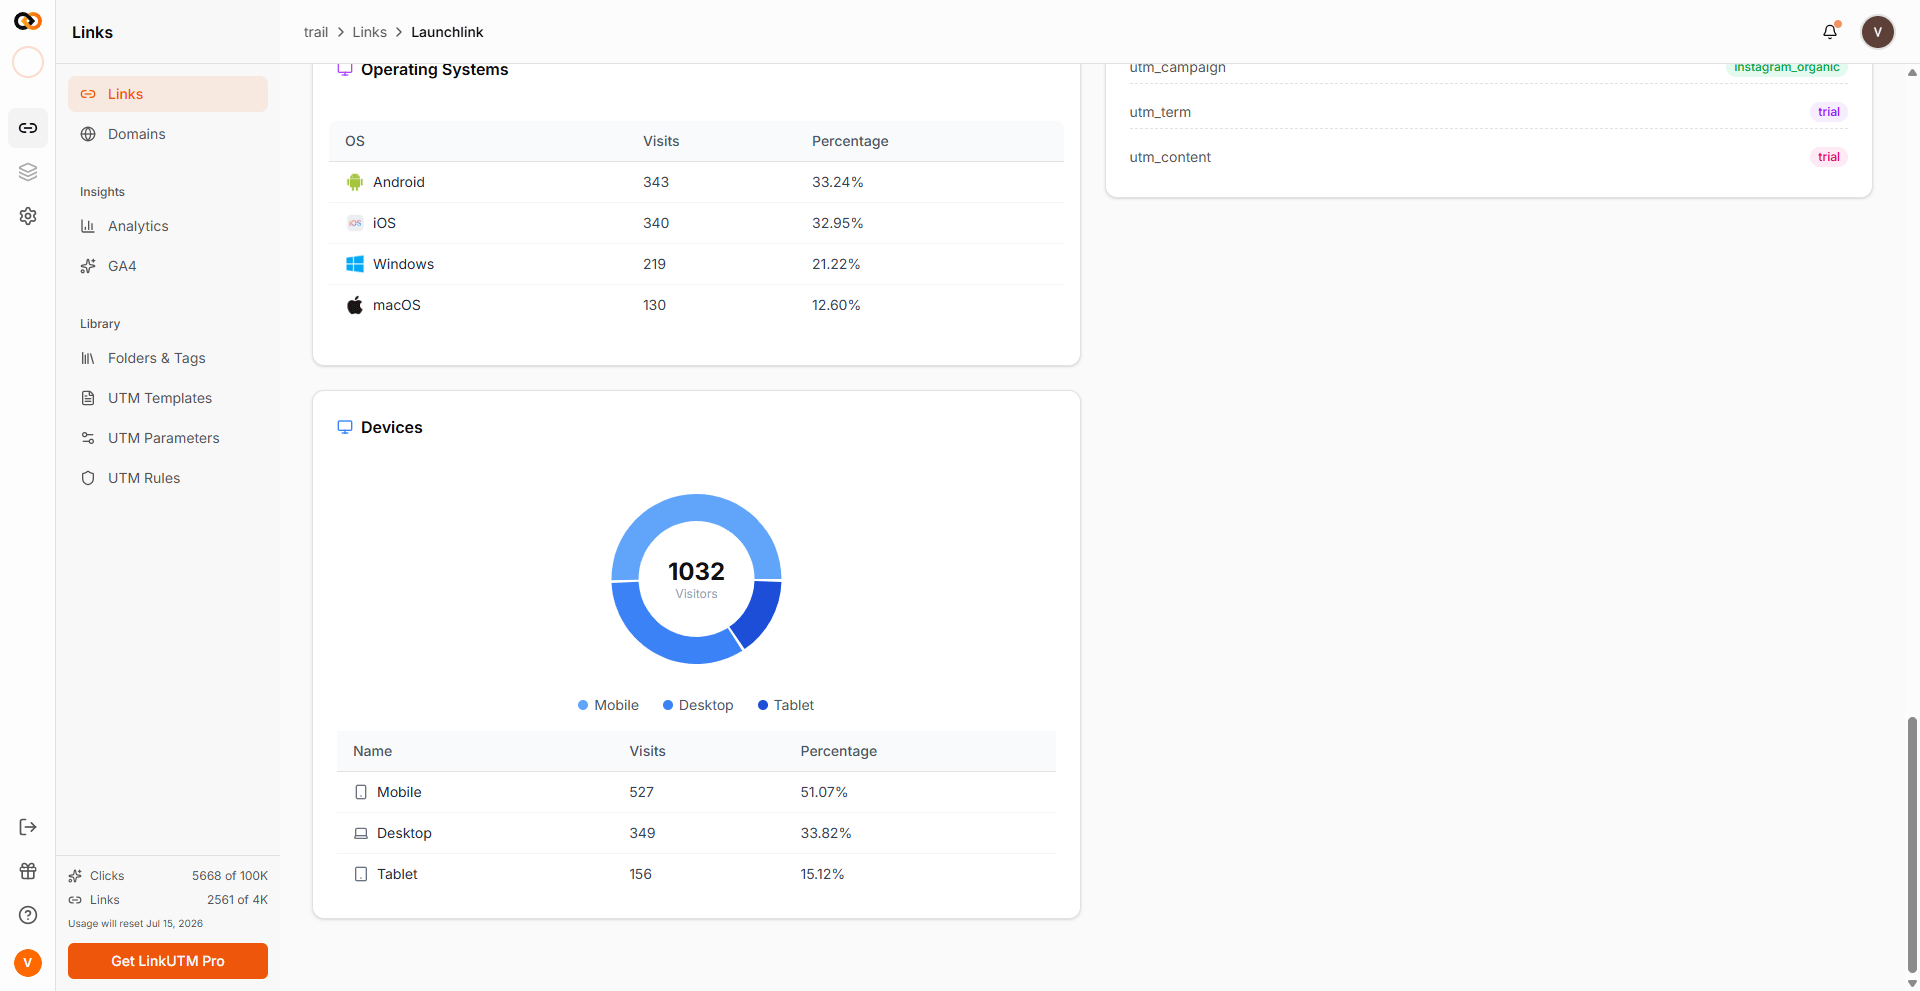This screenshot has height=991, width=1920.
Task: Click the iOS icon in OS table
Action: coord(355,223)
